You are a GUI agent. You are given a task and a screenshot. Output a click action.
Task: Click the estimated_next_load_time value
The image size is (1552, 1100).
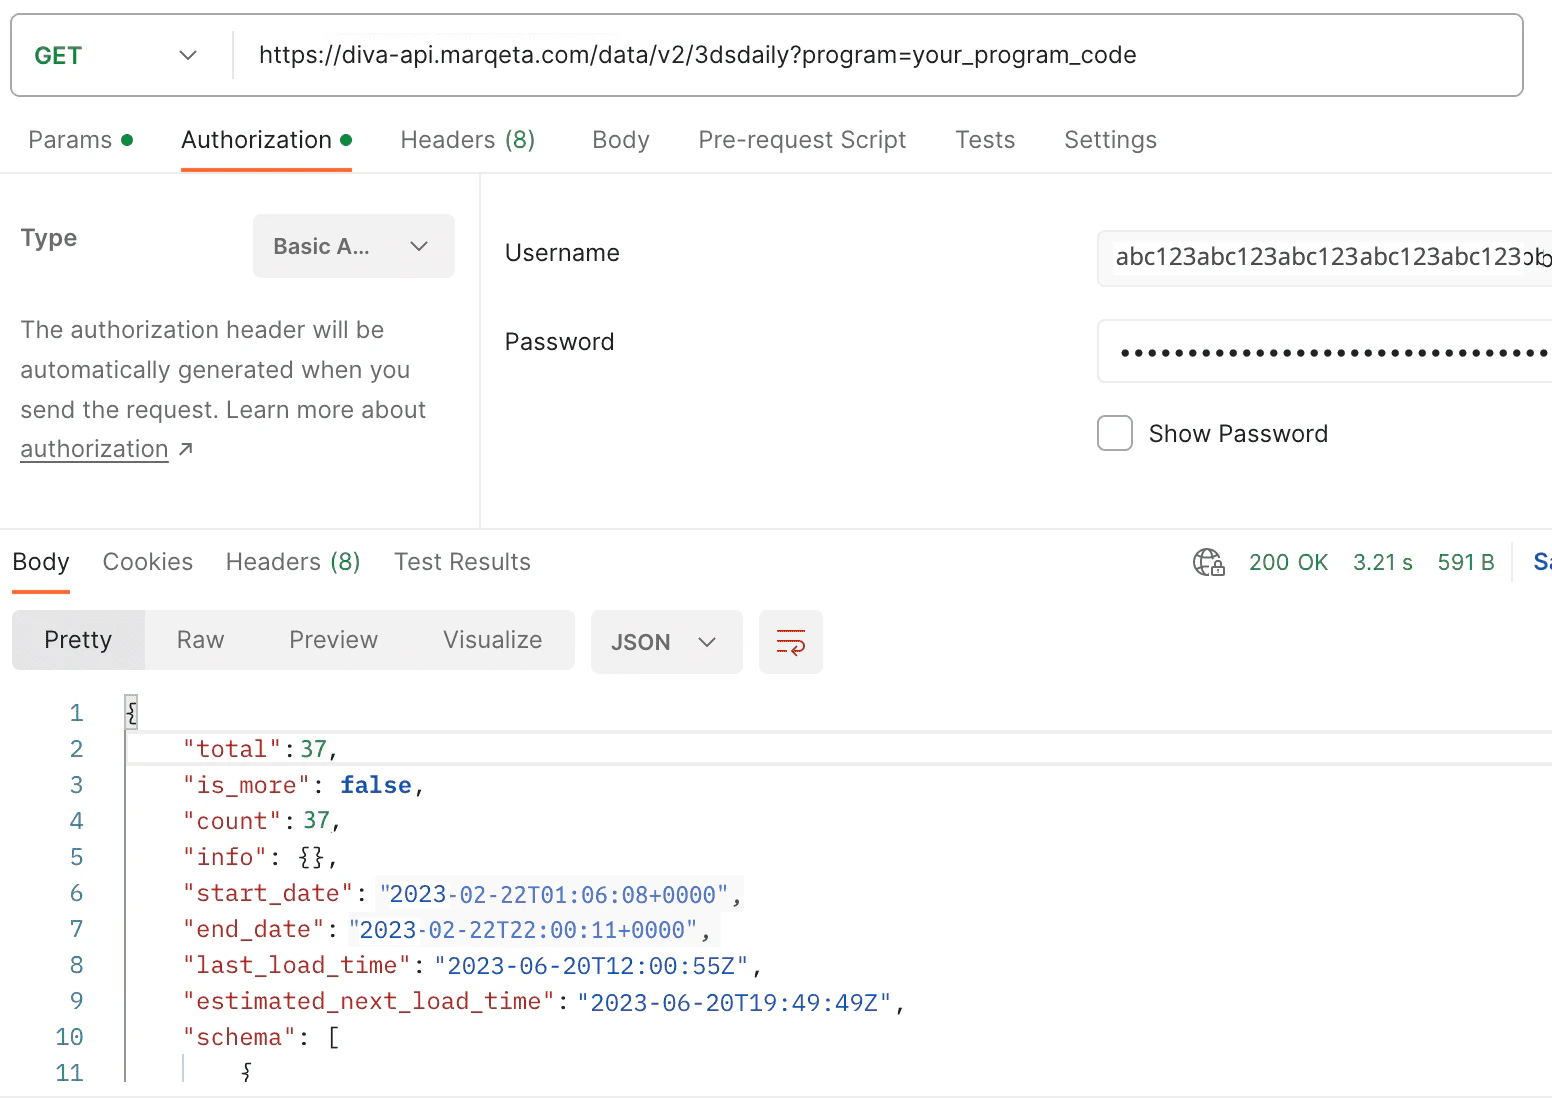[x=734, y=1002]
